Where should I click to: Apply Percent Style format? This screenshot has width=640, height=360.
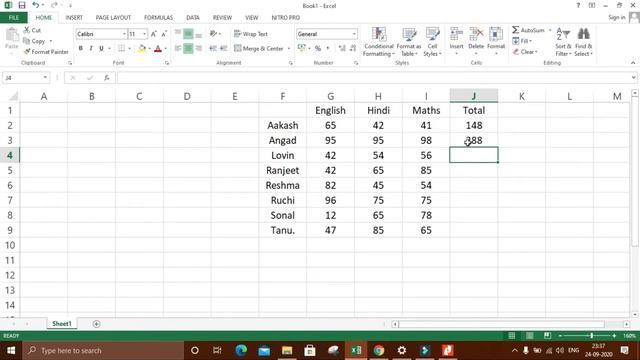318,49
